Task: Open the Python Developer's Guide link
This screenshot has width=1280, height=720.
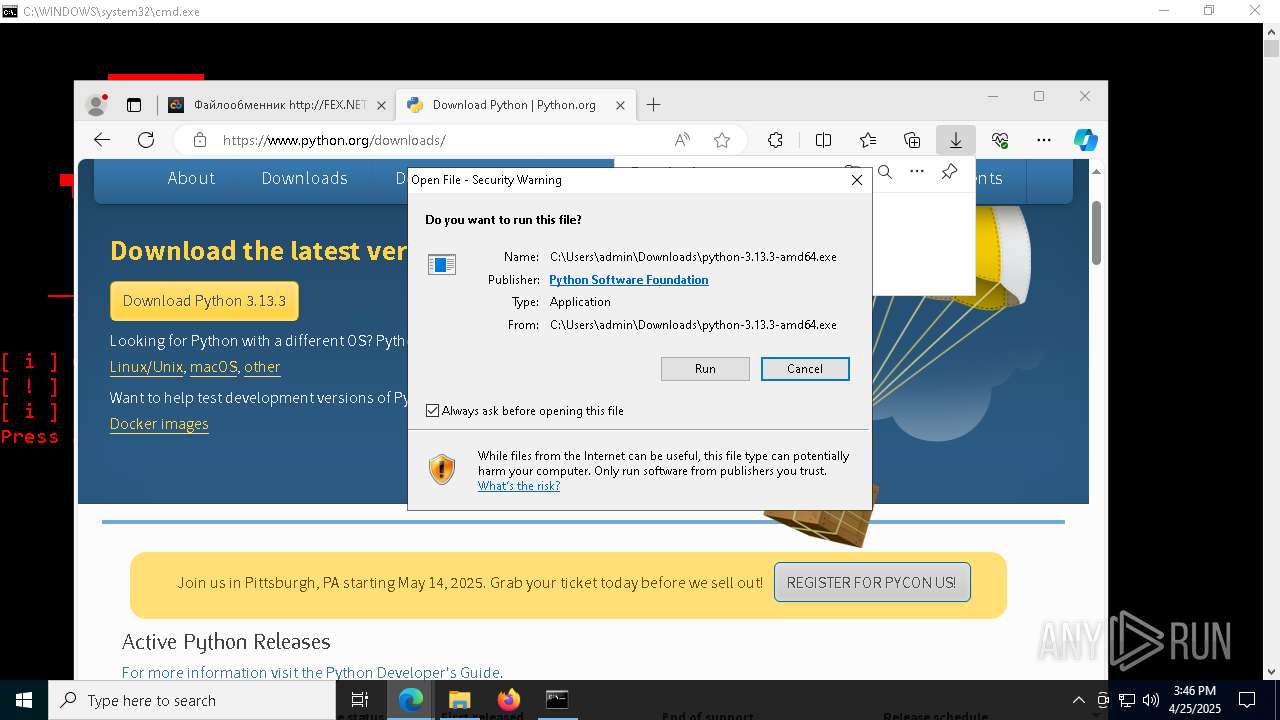Action: tap(412, 672)
